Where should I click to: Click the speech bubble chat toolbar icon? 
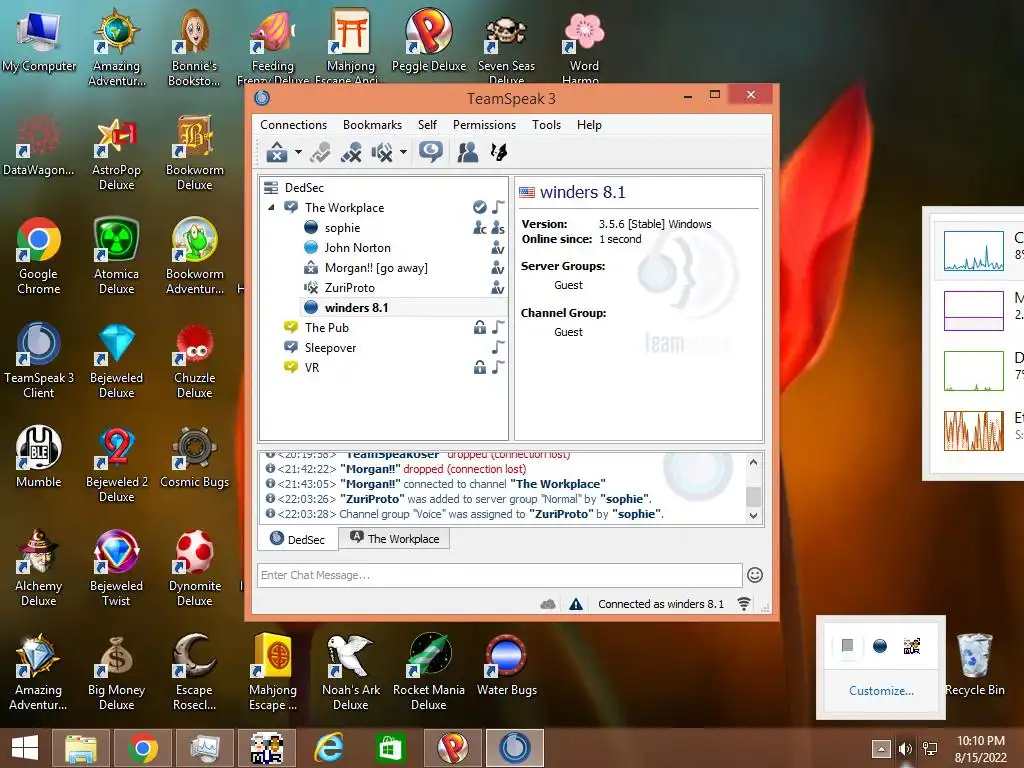pyautogui.click(x=430, y=152)
